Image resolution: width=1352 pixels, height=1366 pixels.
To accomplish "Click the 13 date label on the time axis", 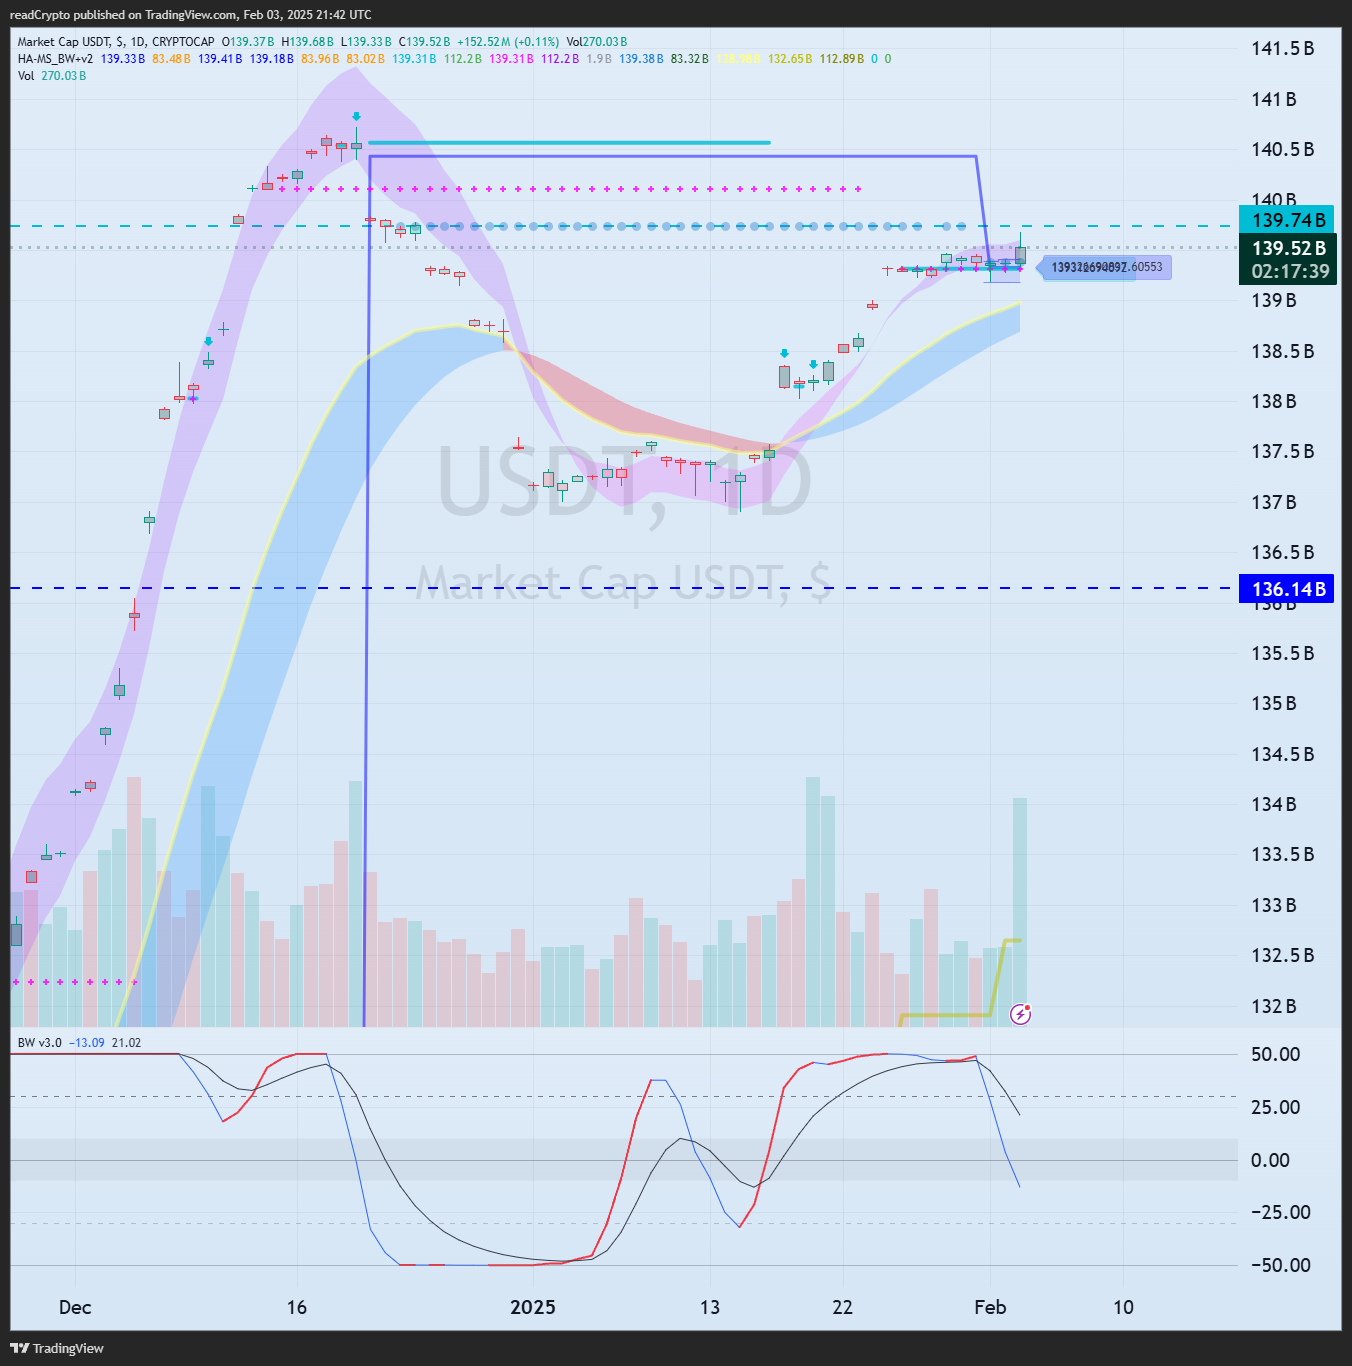I will 710,1307.
